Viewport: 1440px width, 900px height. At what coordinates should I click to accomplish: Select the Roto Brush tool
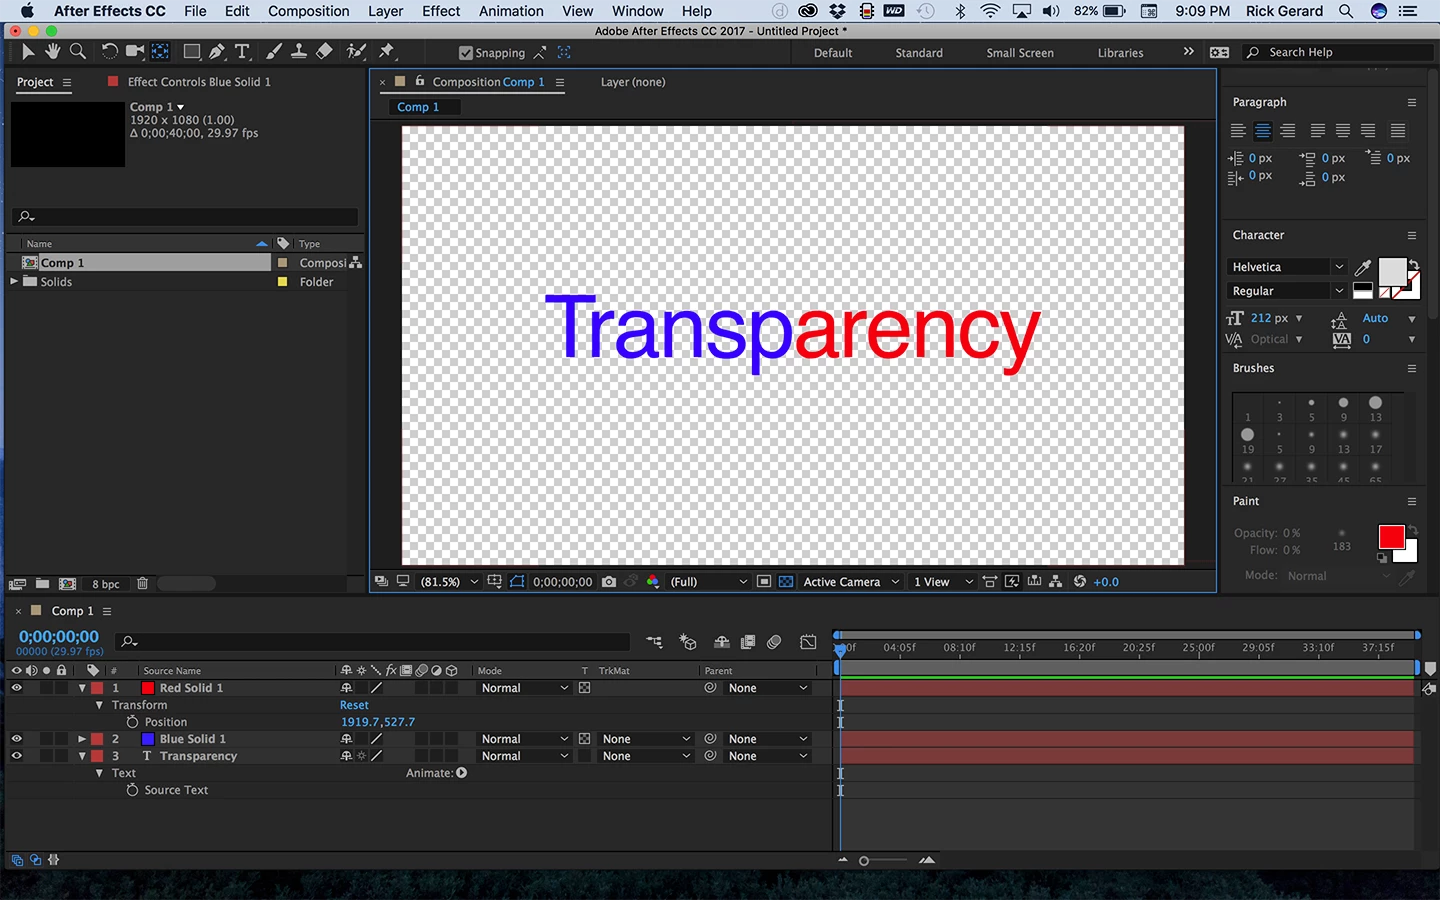[356, 52]
